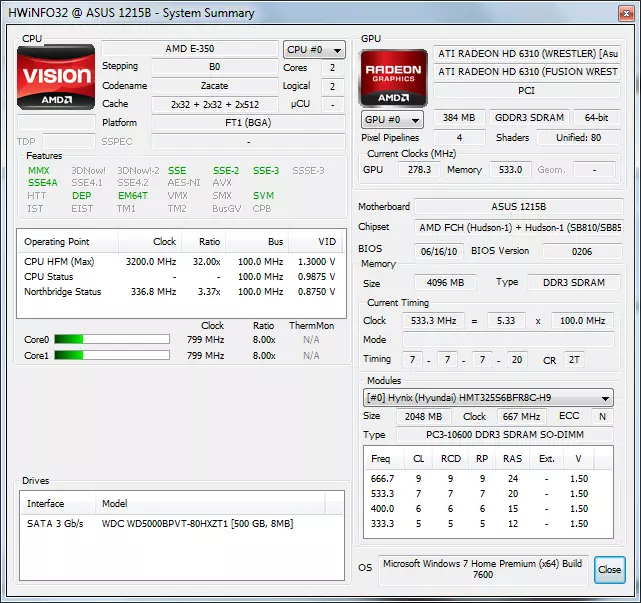Click the Radeon Graphics GPU logo
This screenshot has height=603, width=641.
393,77
